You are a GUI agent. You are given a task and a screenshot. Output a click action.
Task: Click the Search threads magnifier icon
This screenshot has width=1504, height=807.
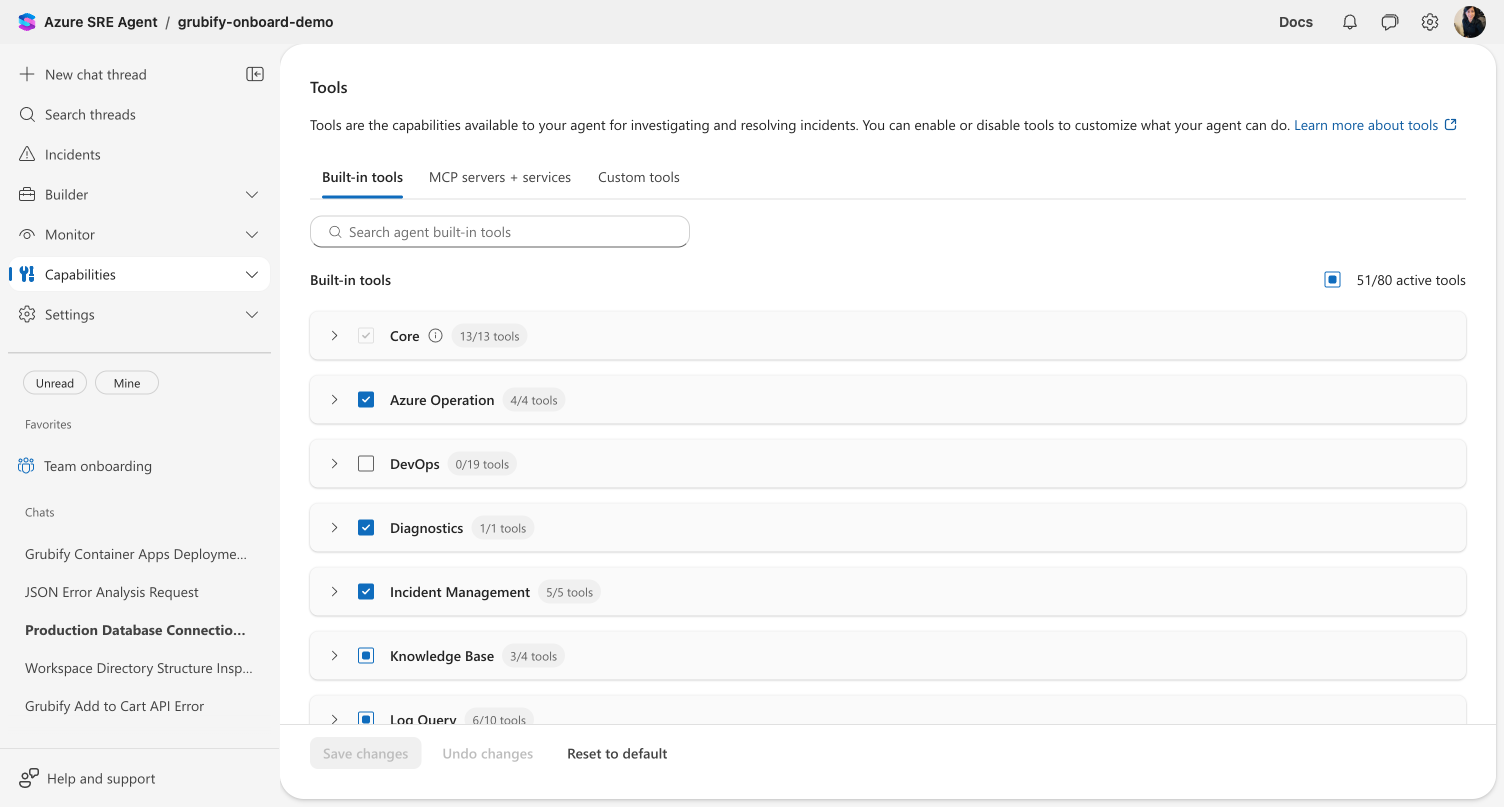tap(27, 114)
